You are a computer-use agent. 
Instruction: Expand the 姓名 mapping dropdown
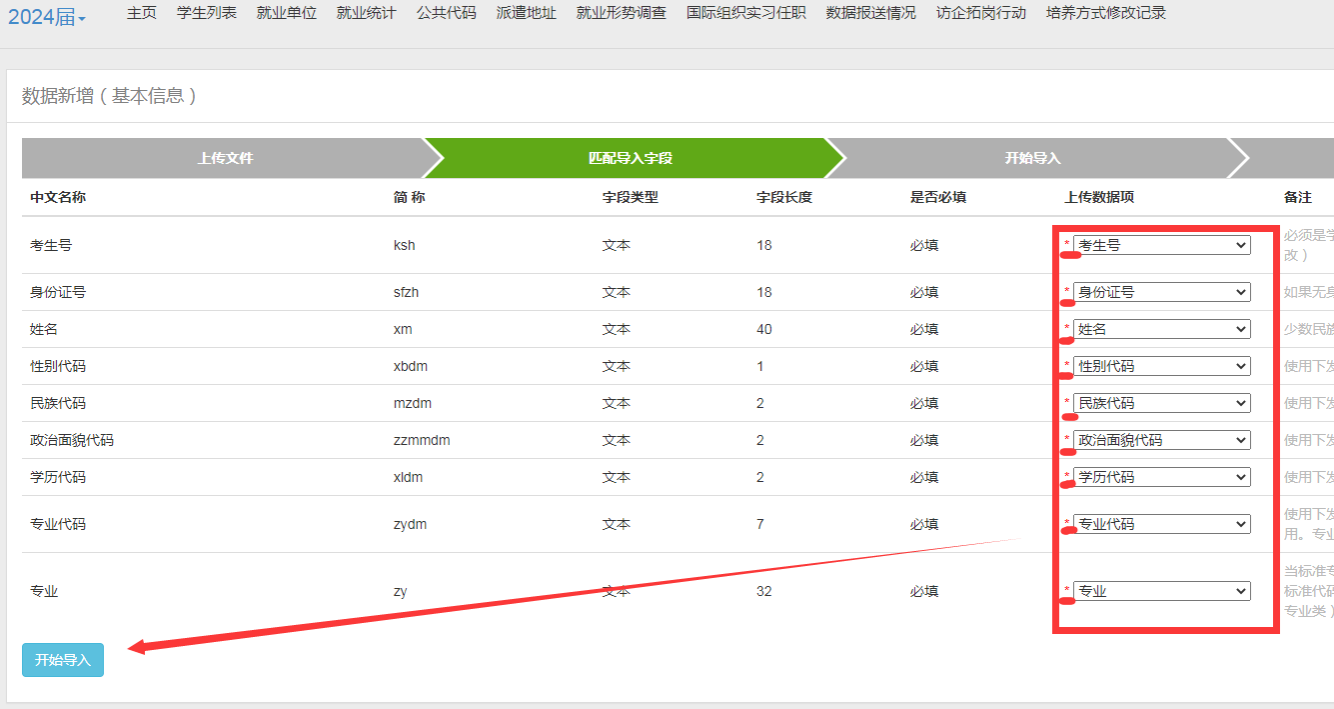click(1161, 329)
